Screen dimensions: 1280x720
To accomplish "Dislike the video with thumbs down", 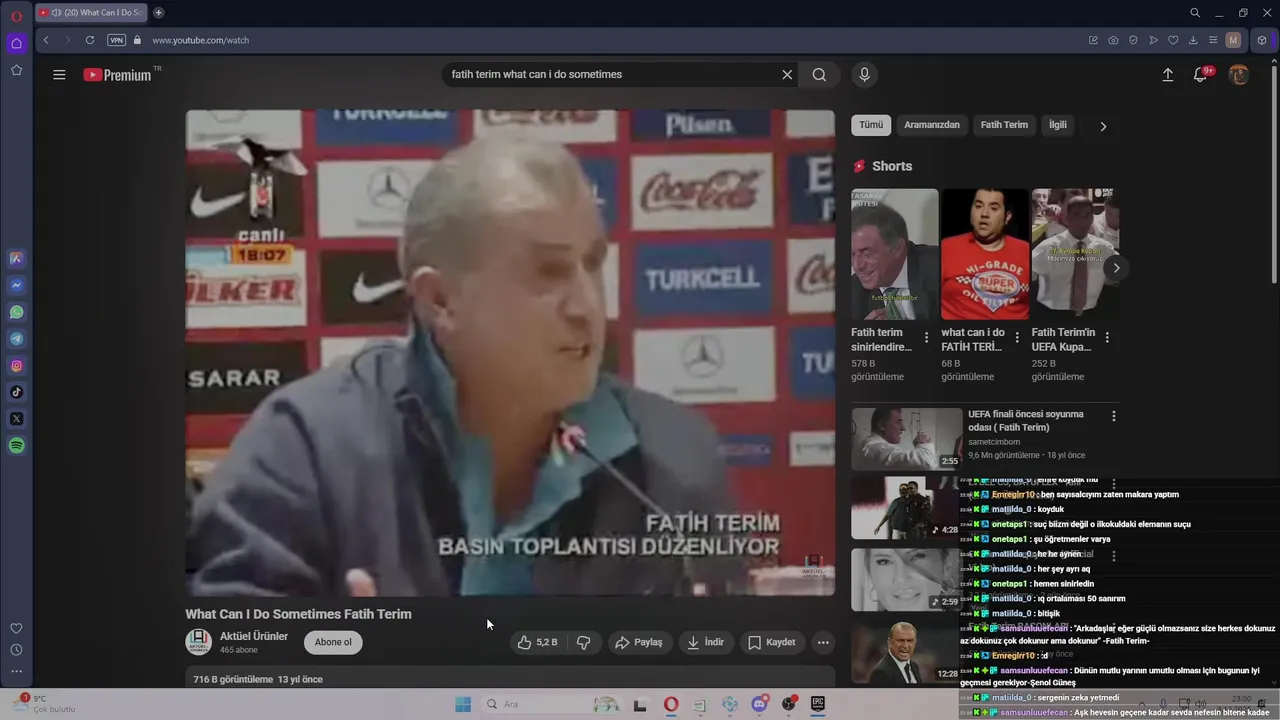I will click(584, 642).
